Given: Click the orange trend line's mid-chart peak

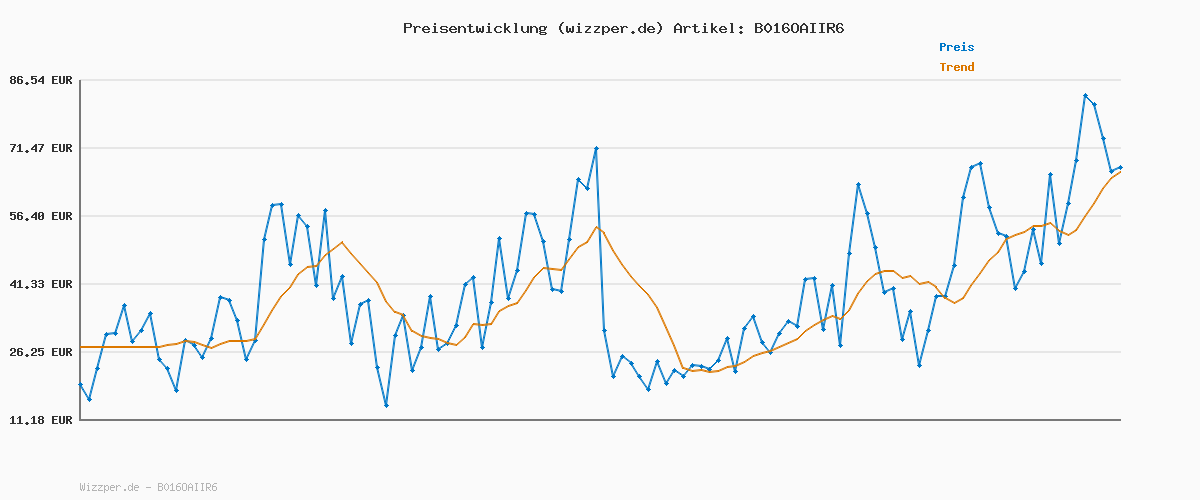Looking at the screenshot, I should [596, 226].
